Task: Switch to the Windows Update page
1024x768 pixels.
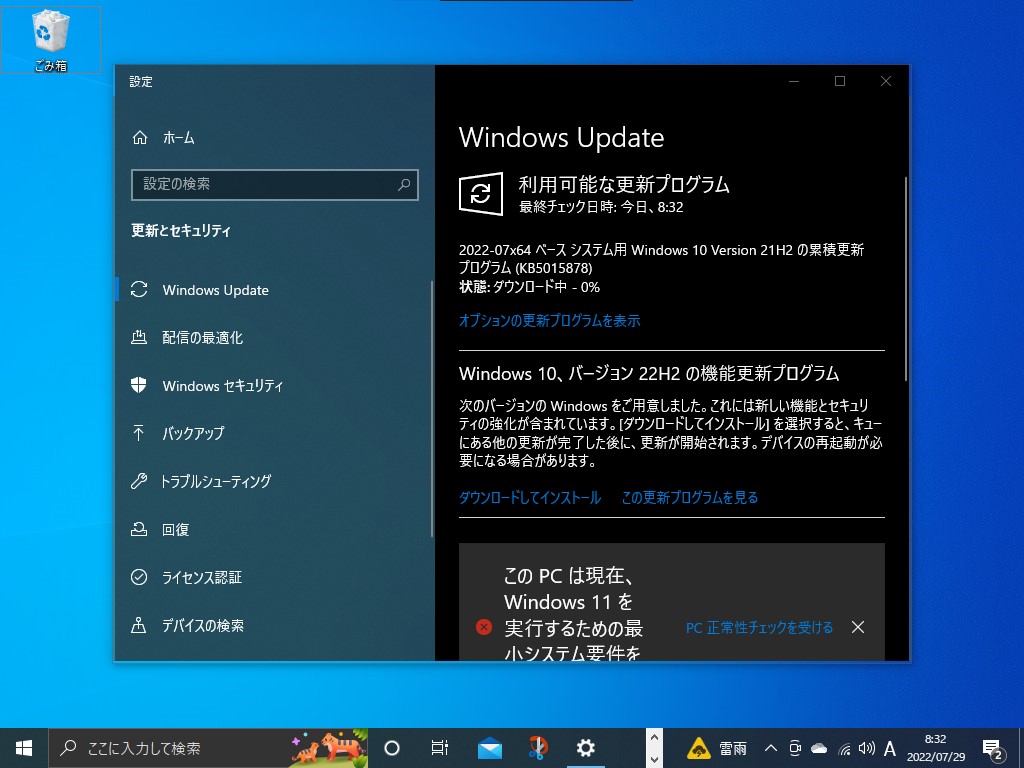Action: (x=215, y=289)
